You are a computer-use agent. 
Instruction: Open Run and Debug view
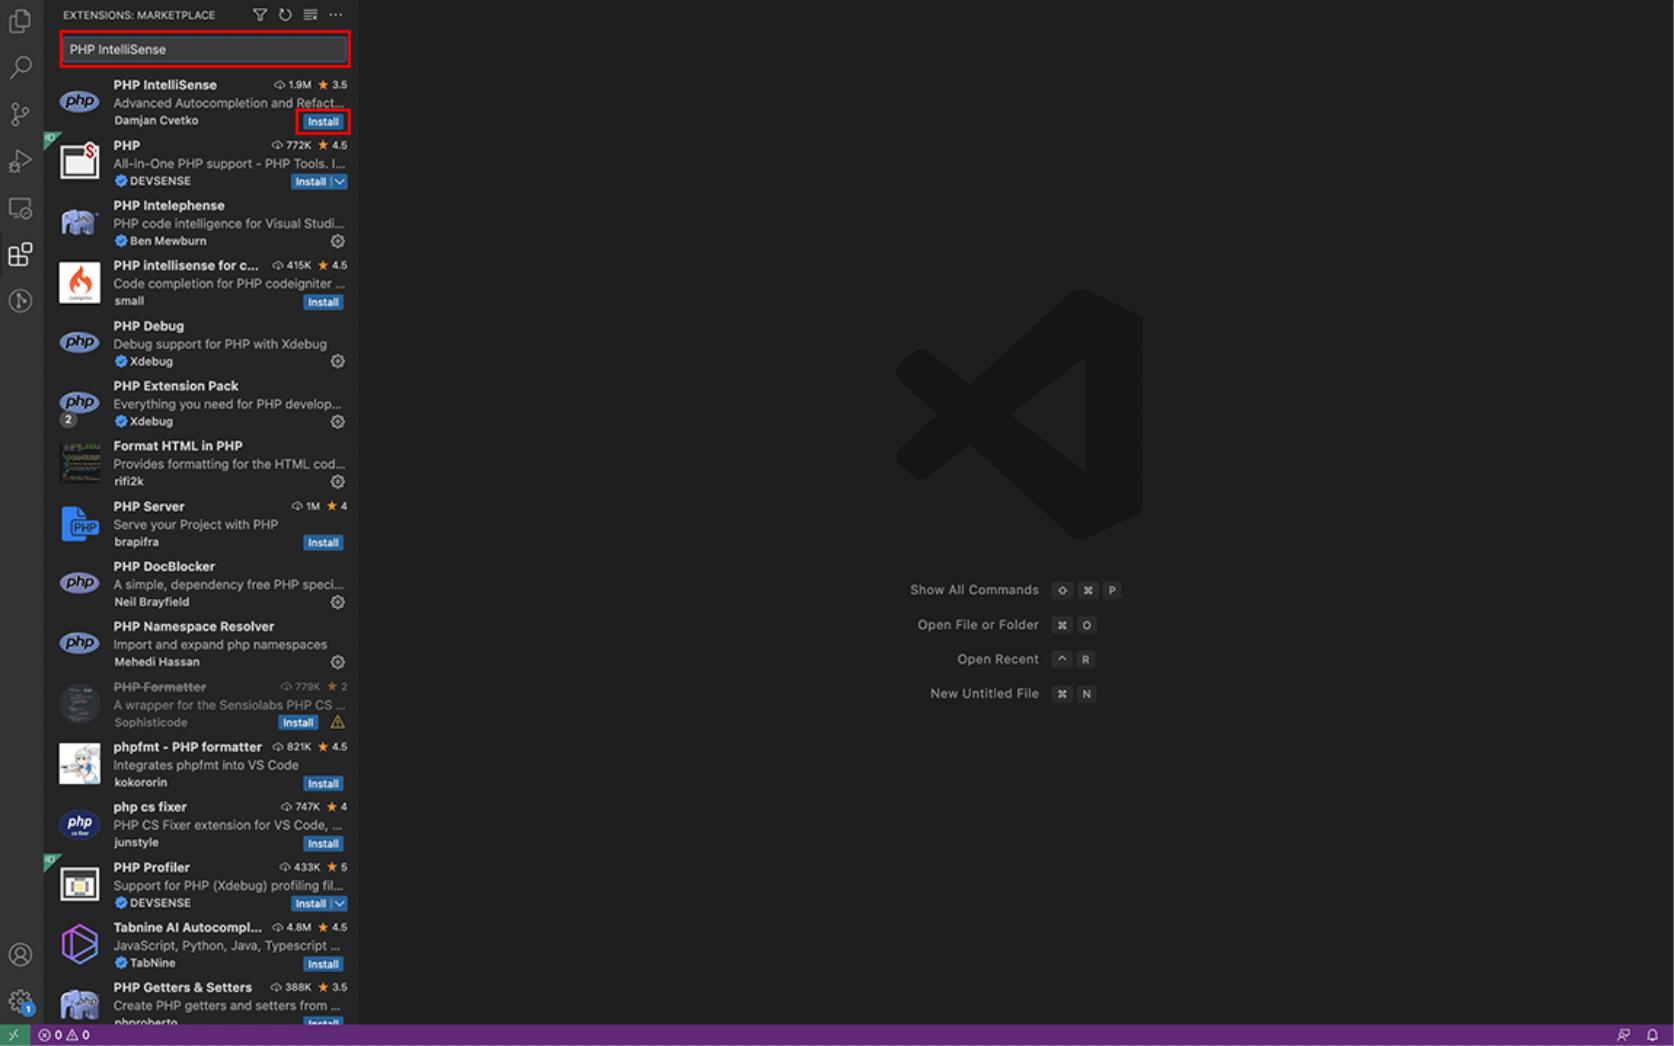(x=20, y=161)
